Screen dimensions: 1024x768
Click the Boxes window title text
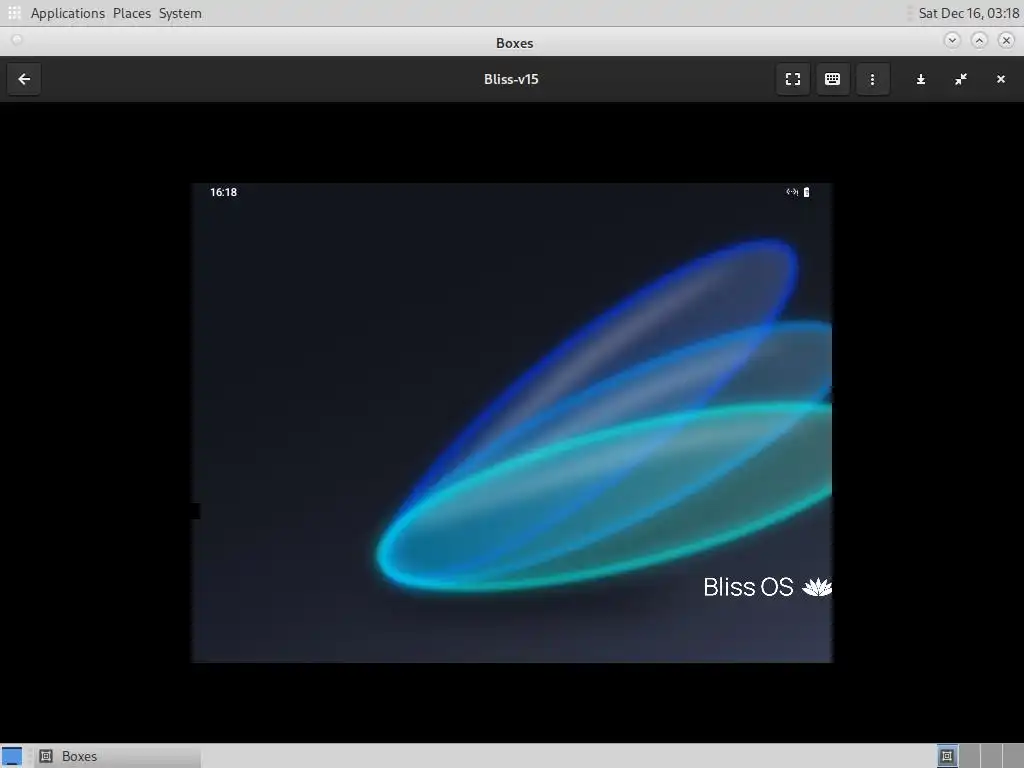(515, 43)
